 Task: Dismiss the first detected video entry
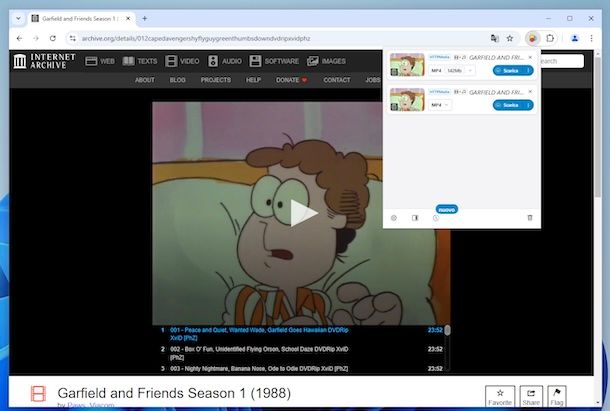tap(530, 57)
